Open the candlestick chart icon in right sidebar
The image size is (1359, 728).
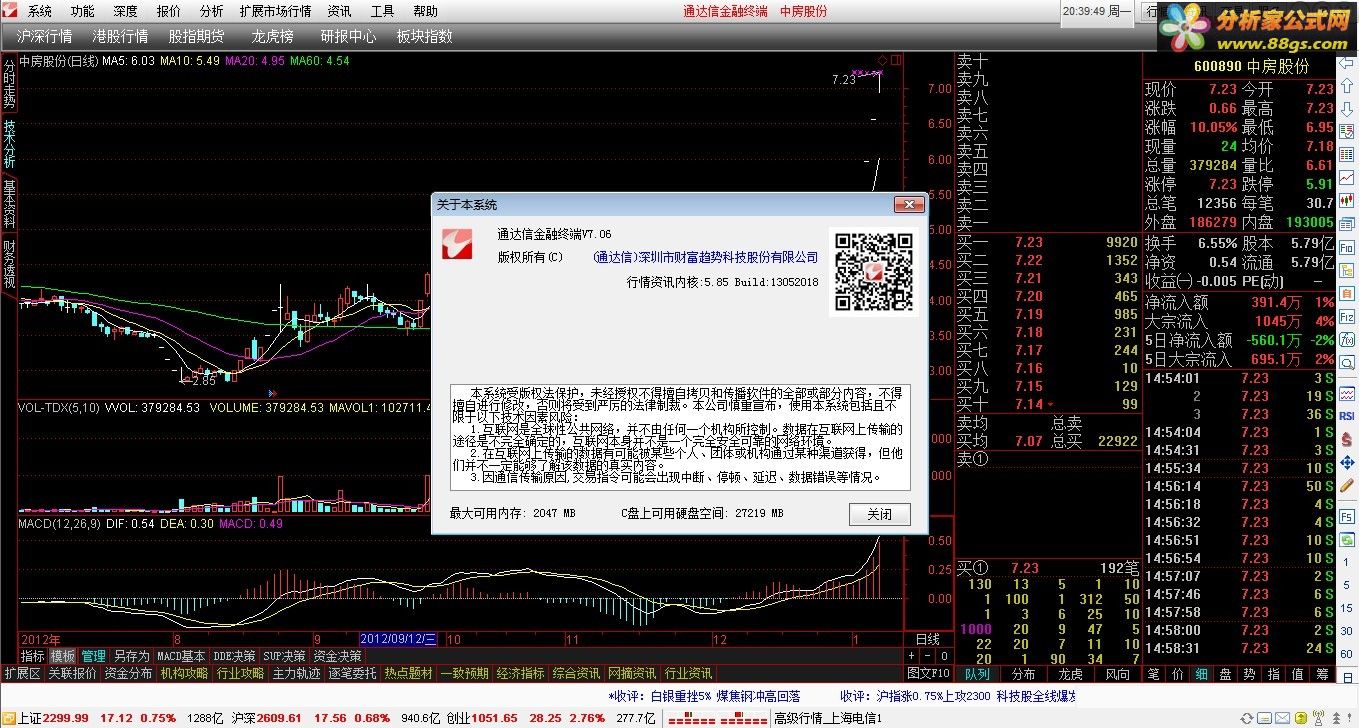[x=1346, y=201]
